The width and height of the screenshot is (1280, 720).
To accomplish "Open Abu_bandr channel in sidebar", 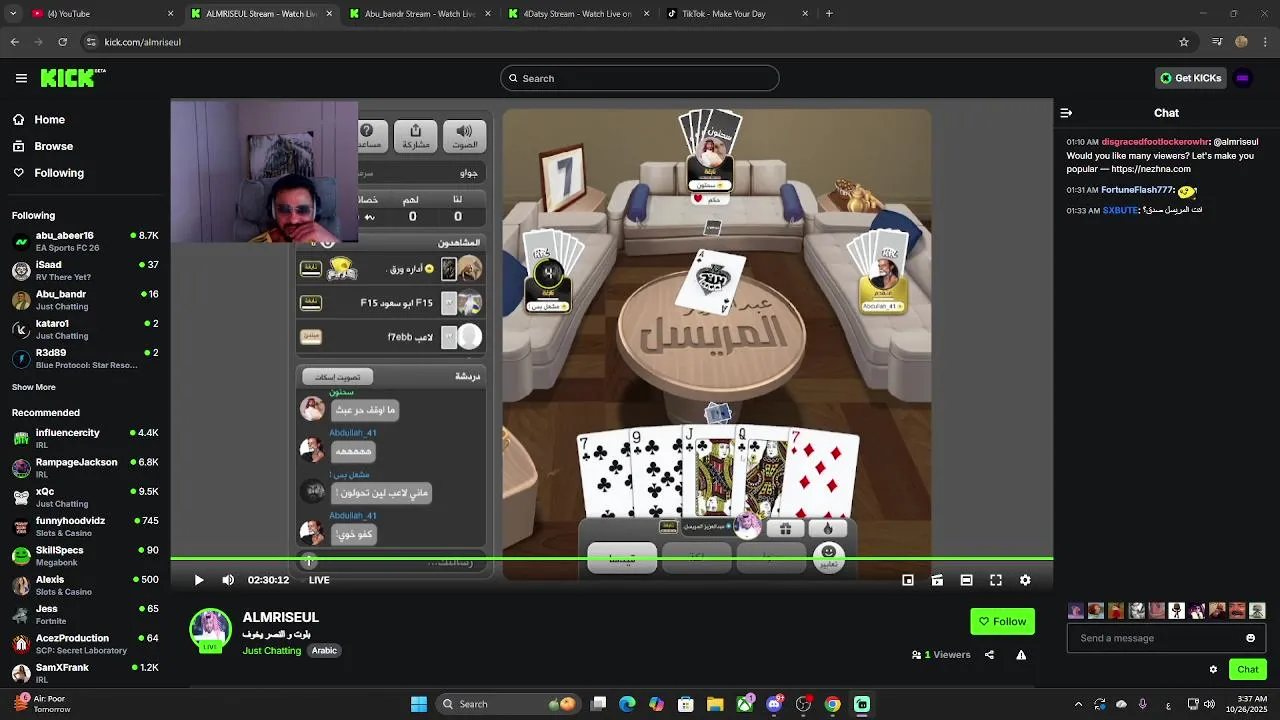I will pyautogui.click(x=85, y=300).
